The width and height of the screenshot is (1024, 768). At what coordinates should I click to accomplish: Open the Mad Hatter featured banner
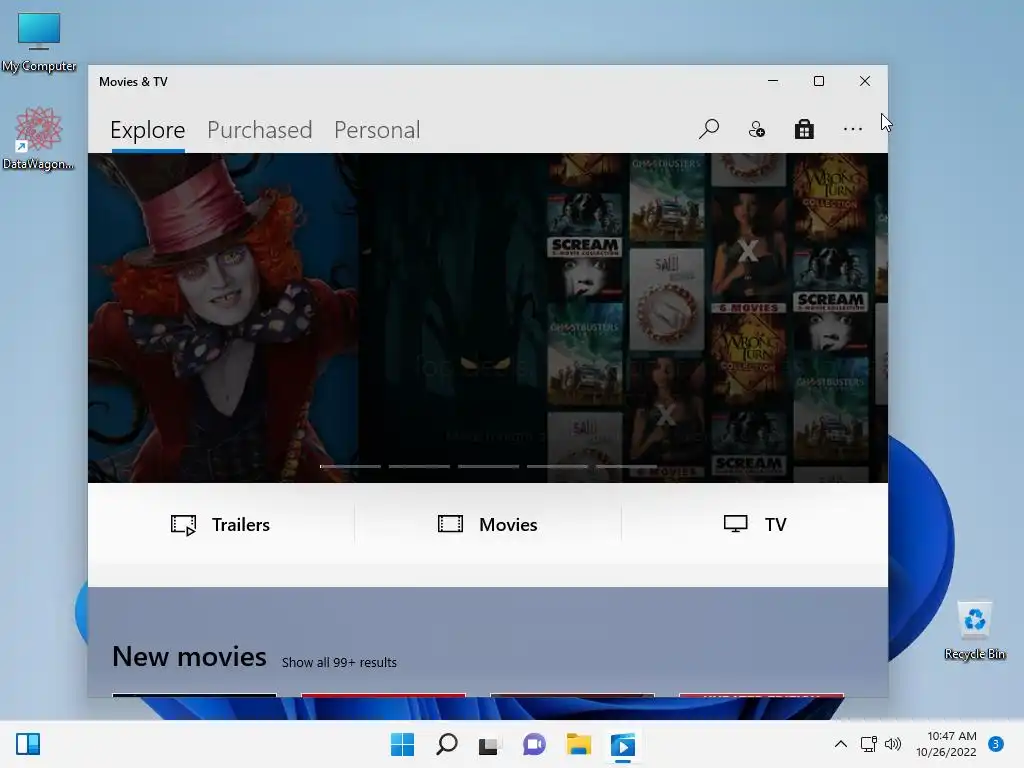tap(223, 317)
